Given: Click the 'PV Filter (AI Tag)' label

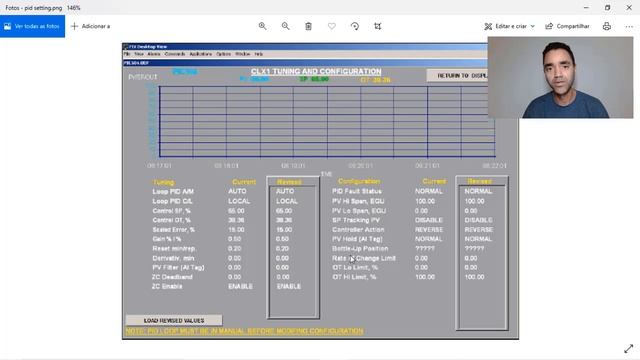Looking at the screenshot, I should pyautogui.click(x=178, y=267).
